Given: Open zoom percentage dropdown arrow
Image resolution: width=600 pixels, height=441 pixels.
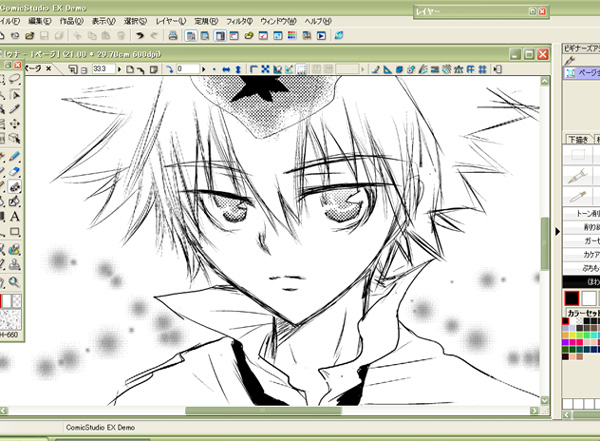Looking at the screenshot, I should pos(119,69).
